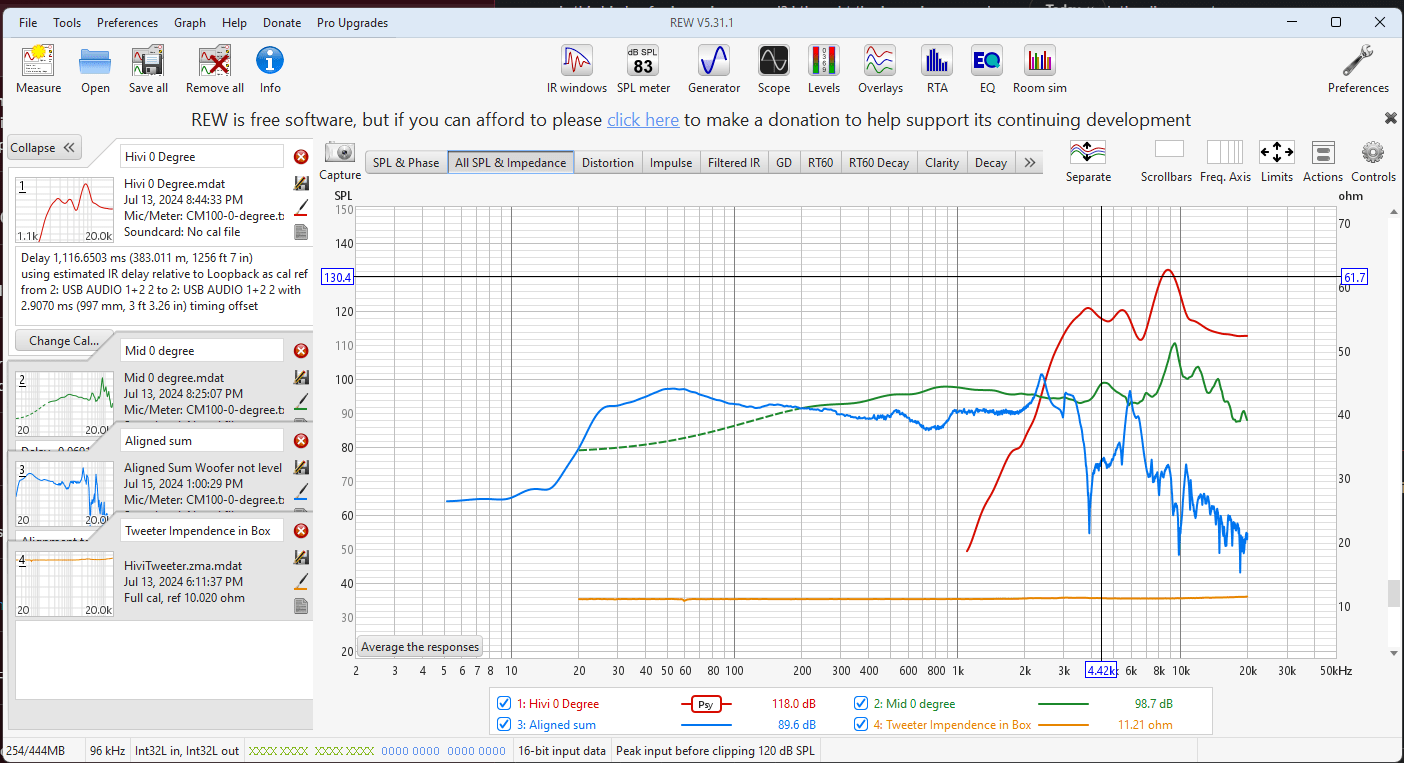The width and height of the screenshot is (1404, 763).
Task: Switch to the Impulse tab
Action: (x=671, y=162)
